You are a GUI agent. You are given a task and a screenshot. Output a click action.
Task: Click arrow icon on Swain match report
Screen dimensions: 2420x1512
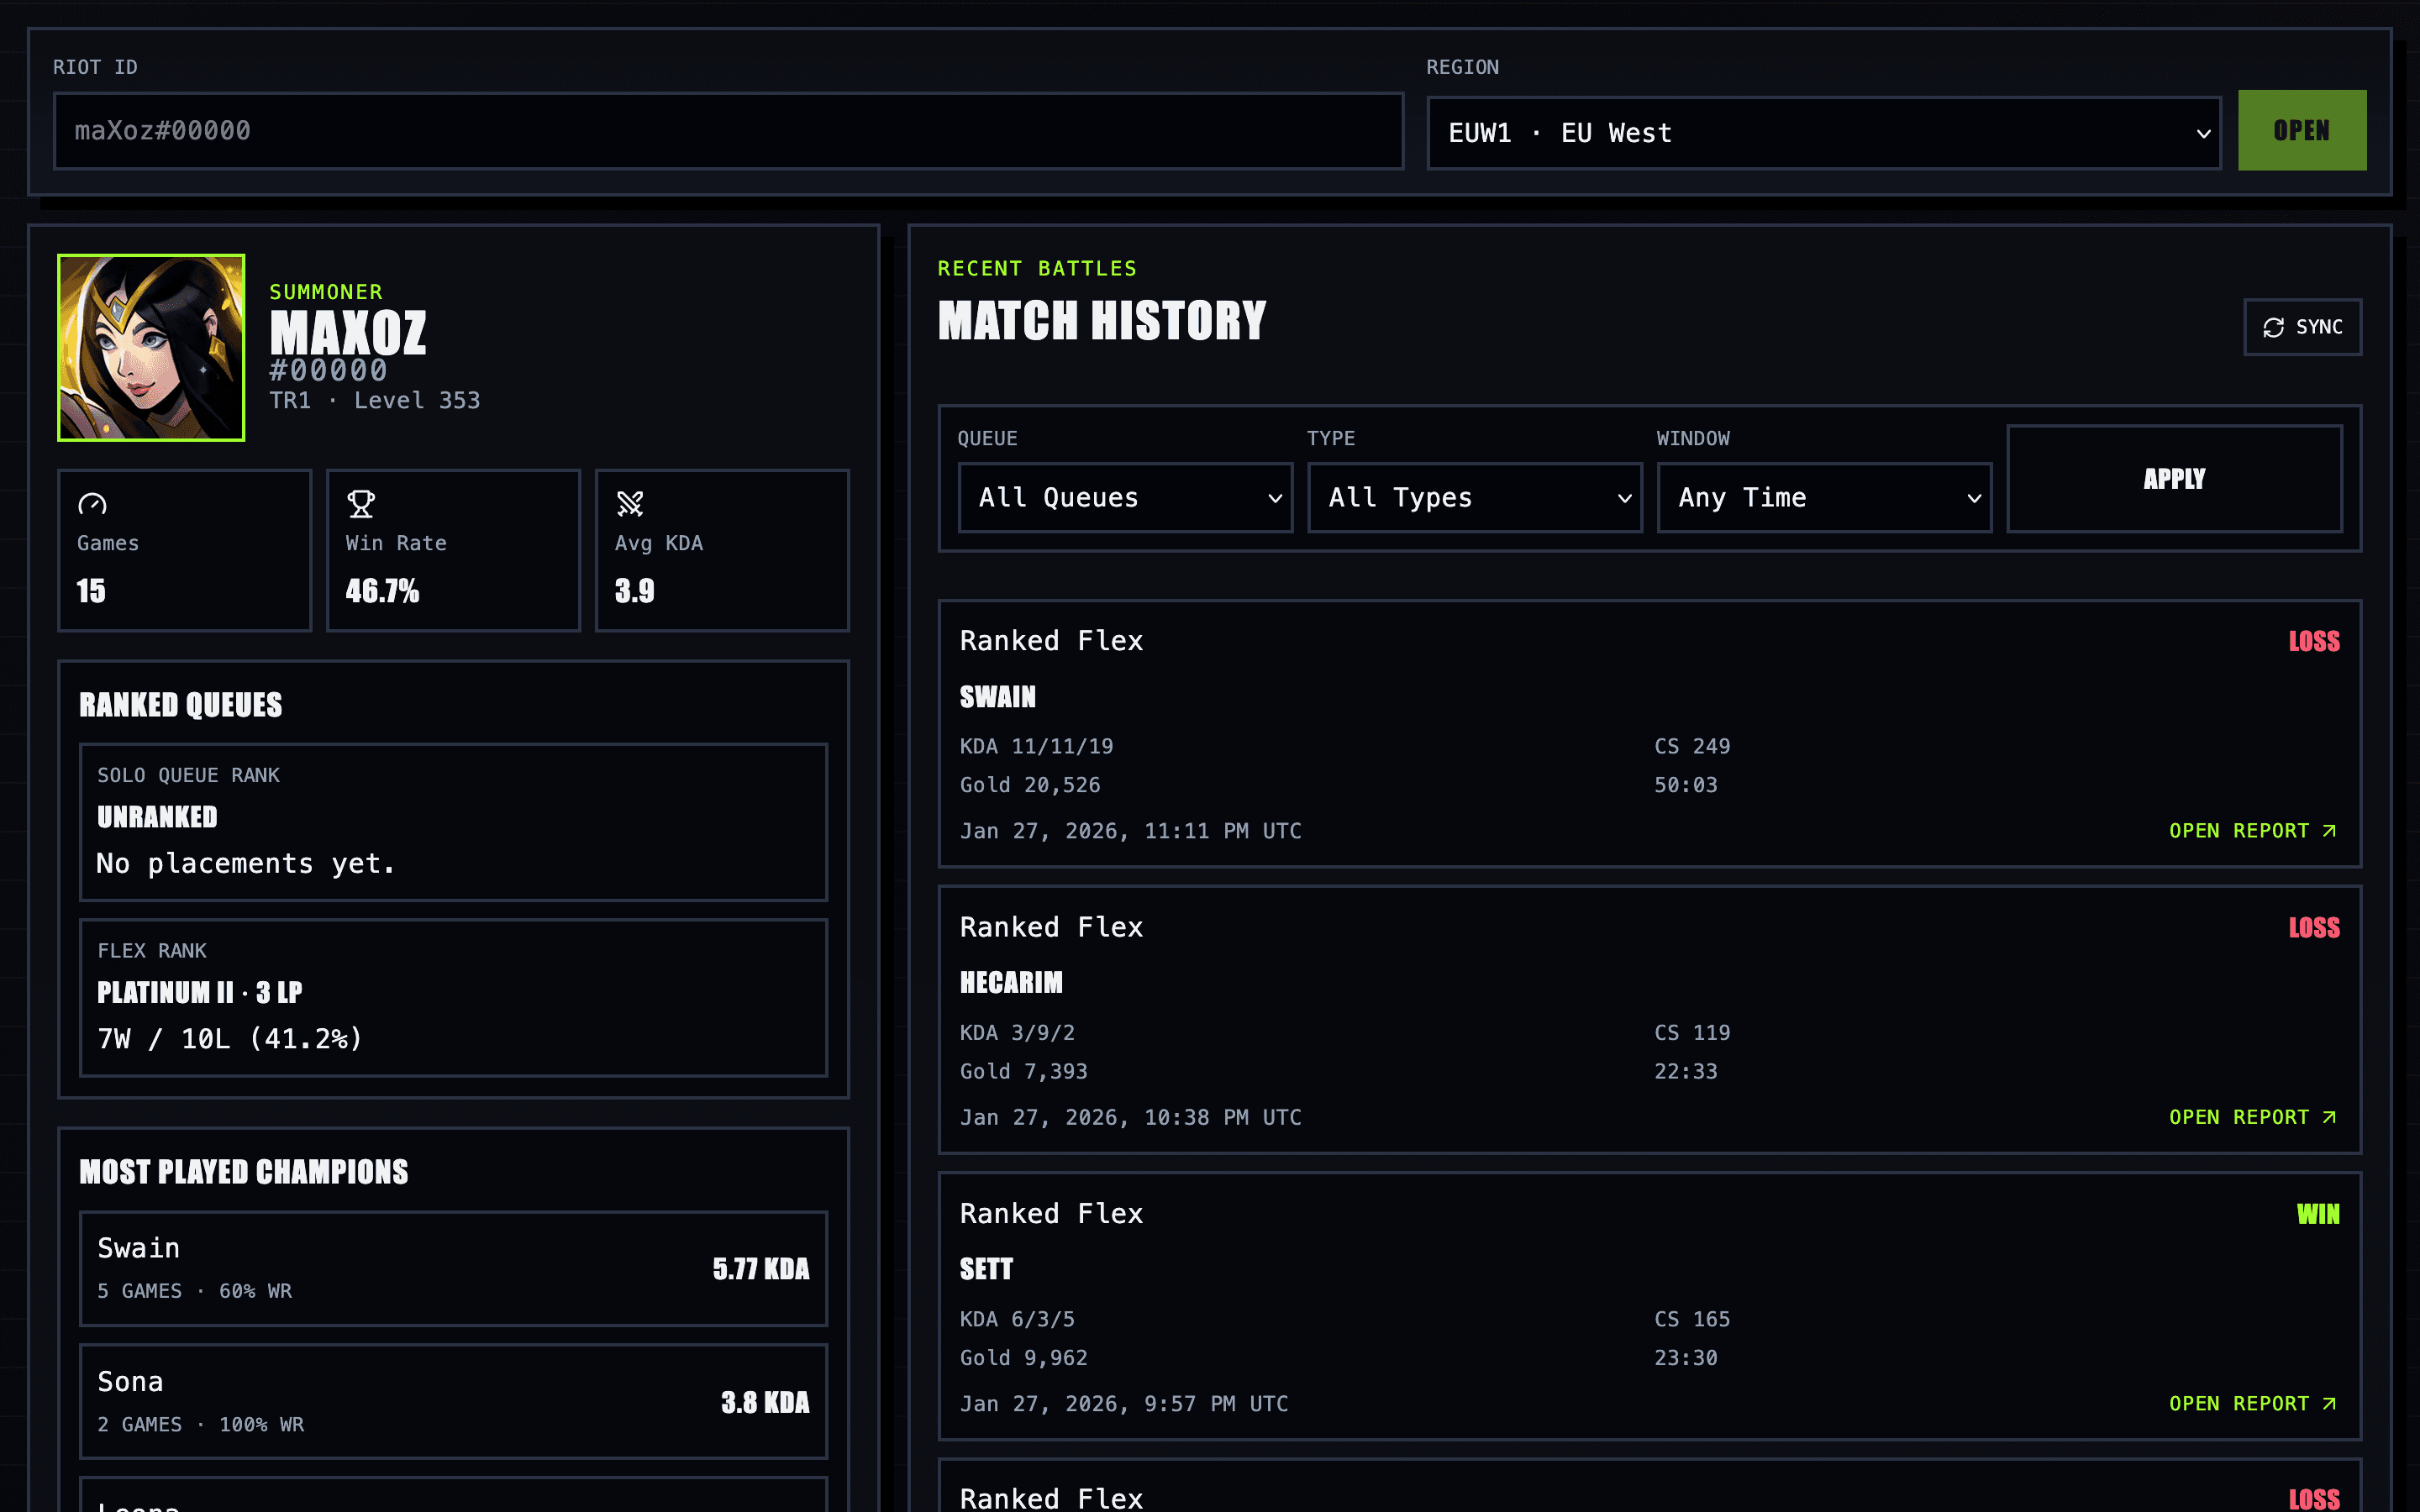[2330, 831]
